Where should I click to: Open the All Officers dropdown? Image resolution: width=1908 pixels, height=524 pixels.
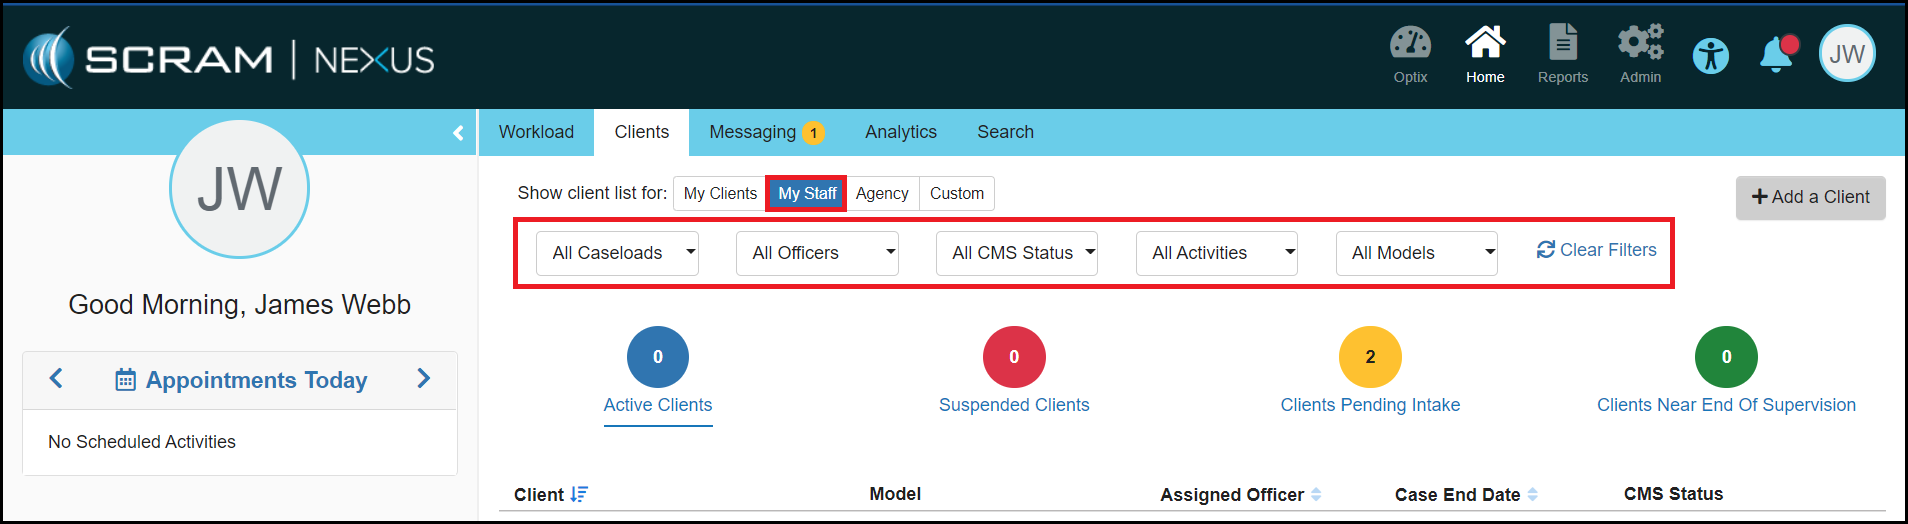coord(817,253)
